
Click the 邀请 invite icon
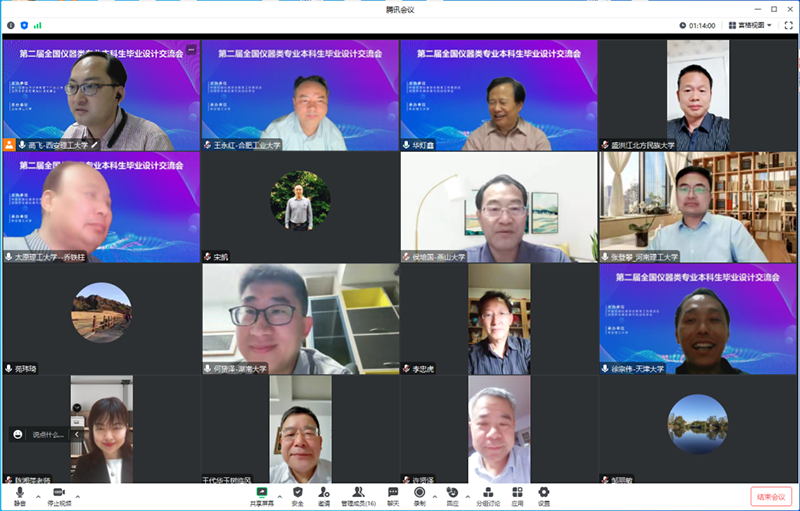click(324, 494)
